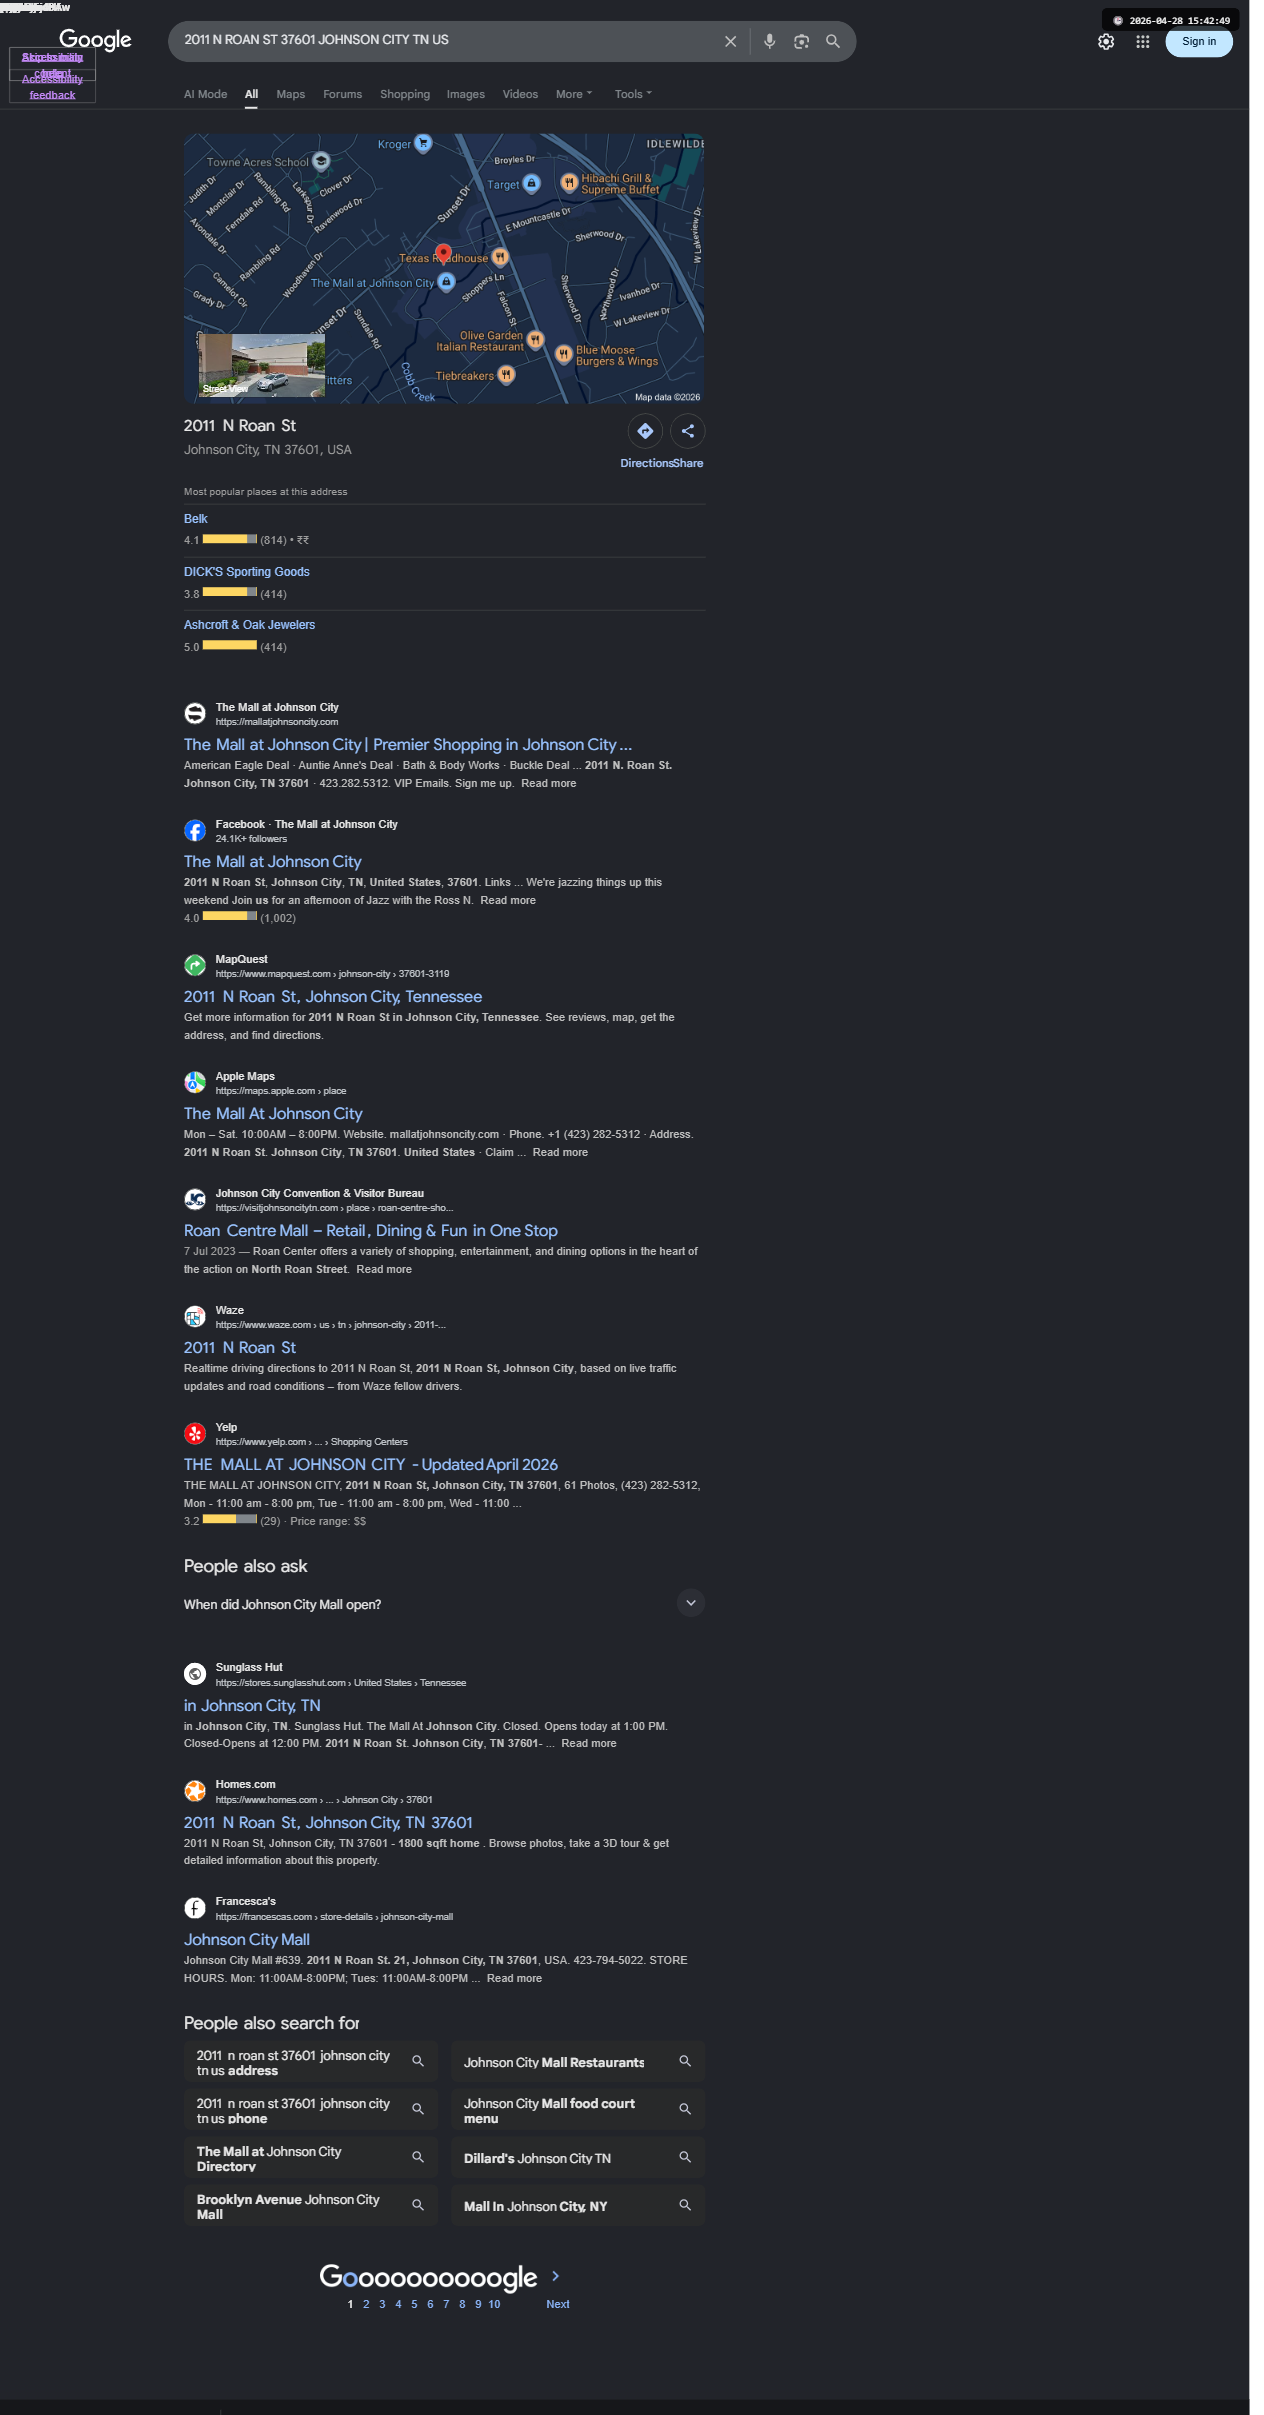
Task: Click the Share icon beside Directions
Action: tap(688, 431)
